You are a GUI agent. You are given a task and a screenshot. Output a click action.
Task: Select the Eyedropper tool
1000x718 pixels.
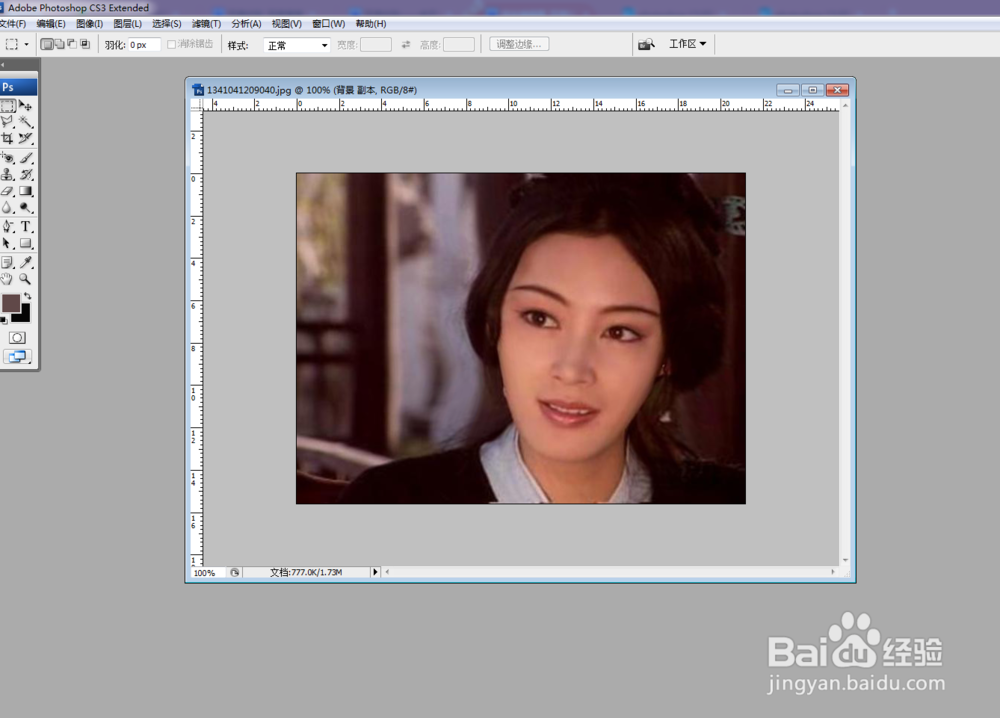pyautogui.click(x=26, y=263)
